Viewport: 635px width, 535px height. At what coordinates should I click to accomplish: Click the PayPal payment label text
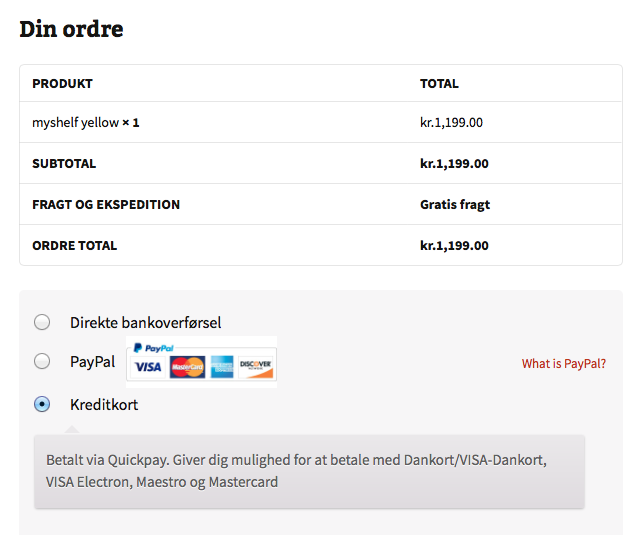coord(93,362)
